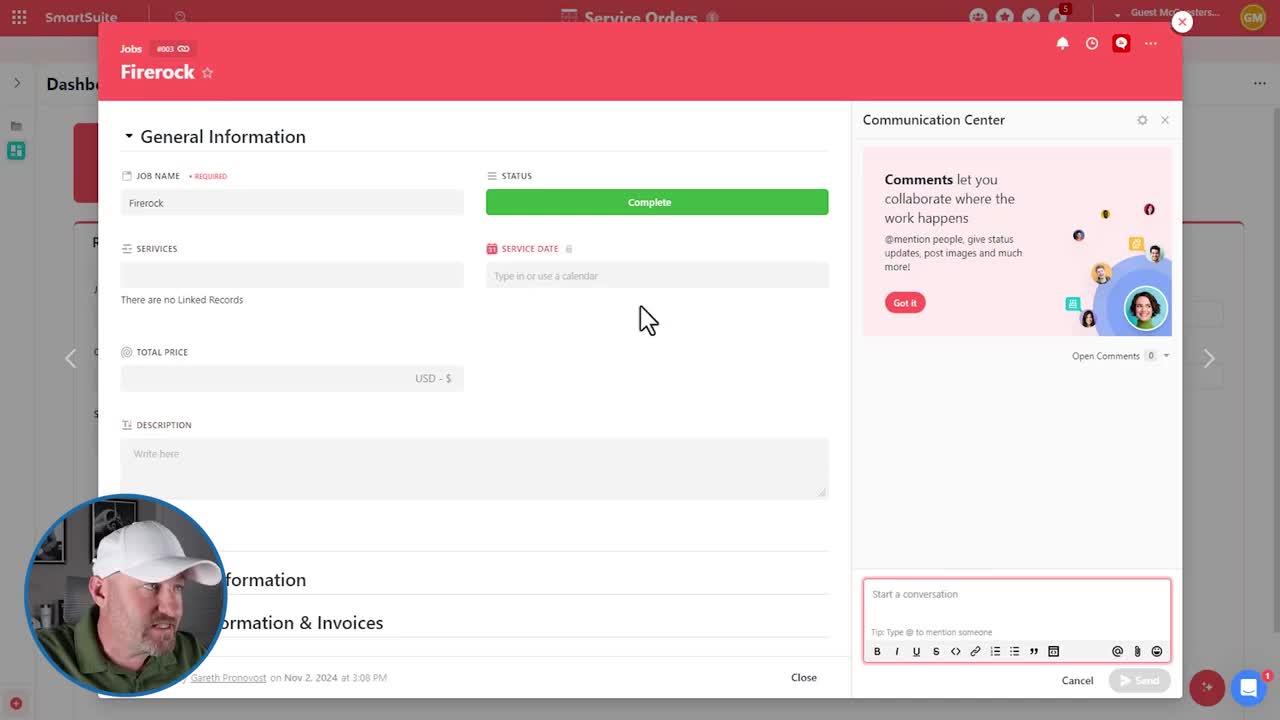
Task: Start a bulleted list in the comment
Action: pyautogui.click(x=1014, y=652)
